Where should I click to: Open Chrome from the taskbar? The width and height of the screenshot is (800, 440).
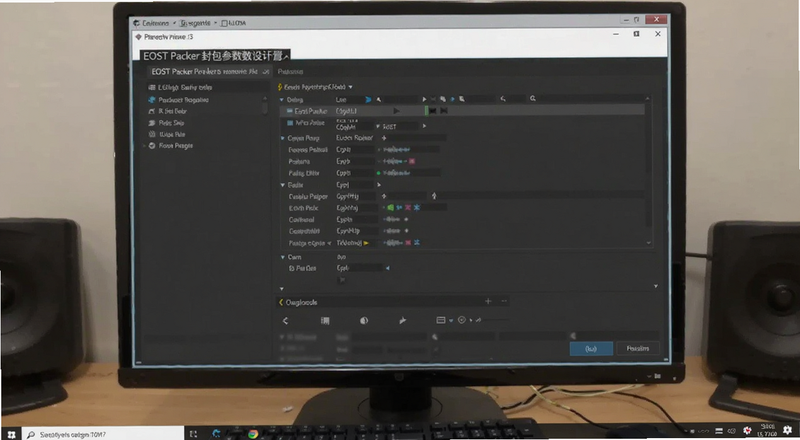point(253,434)
